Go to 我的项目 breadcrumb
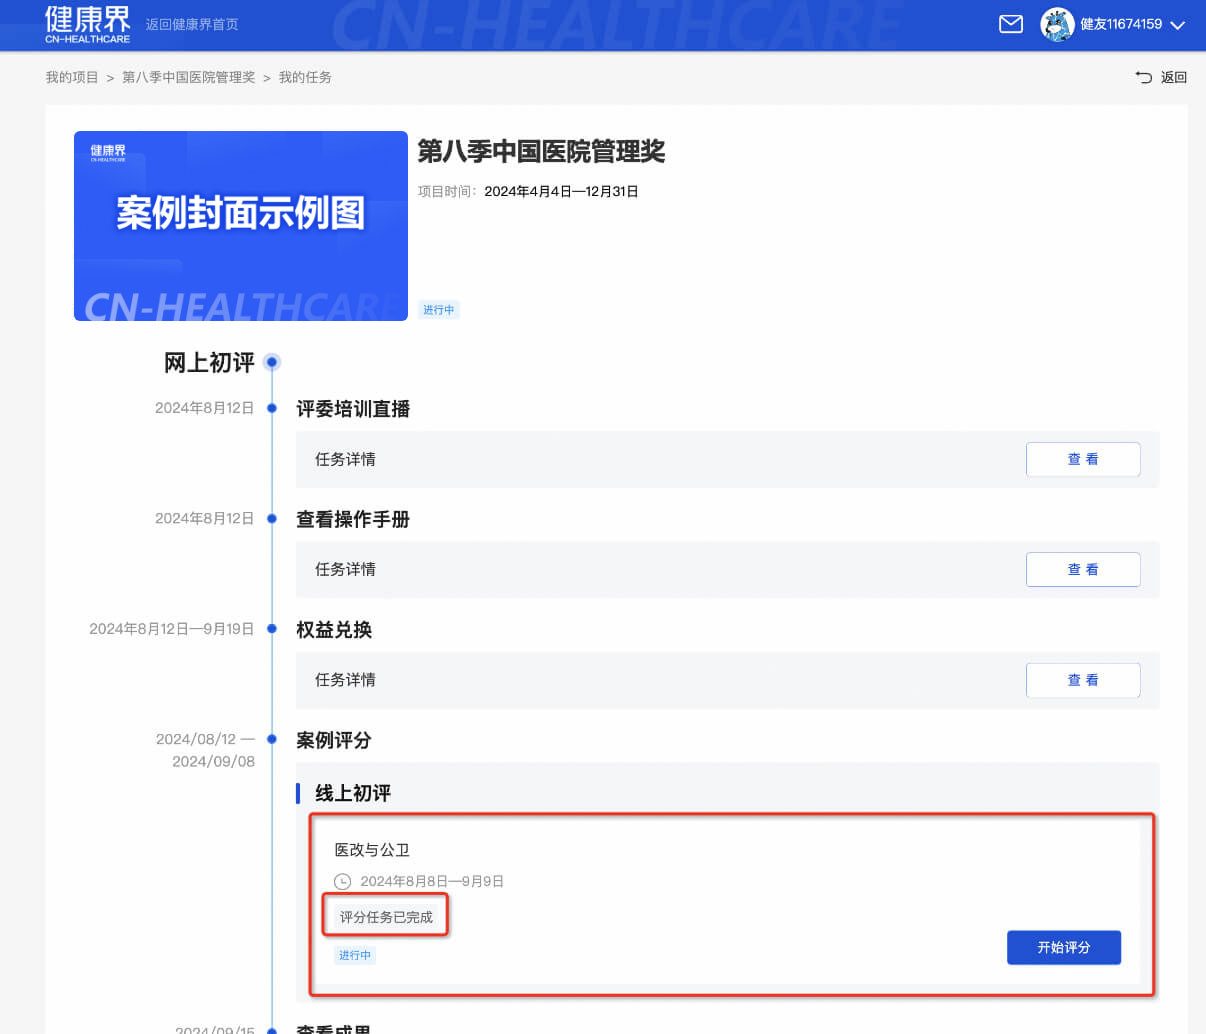This screenshot has height=1034, width=1206. click(x=72, y=77)
